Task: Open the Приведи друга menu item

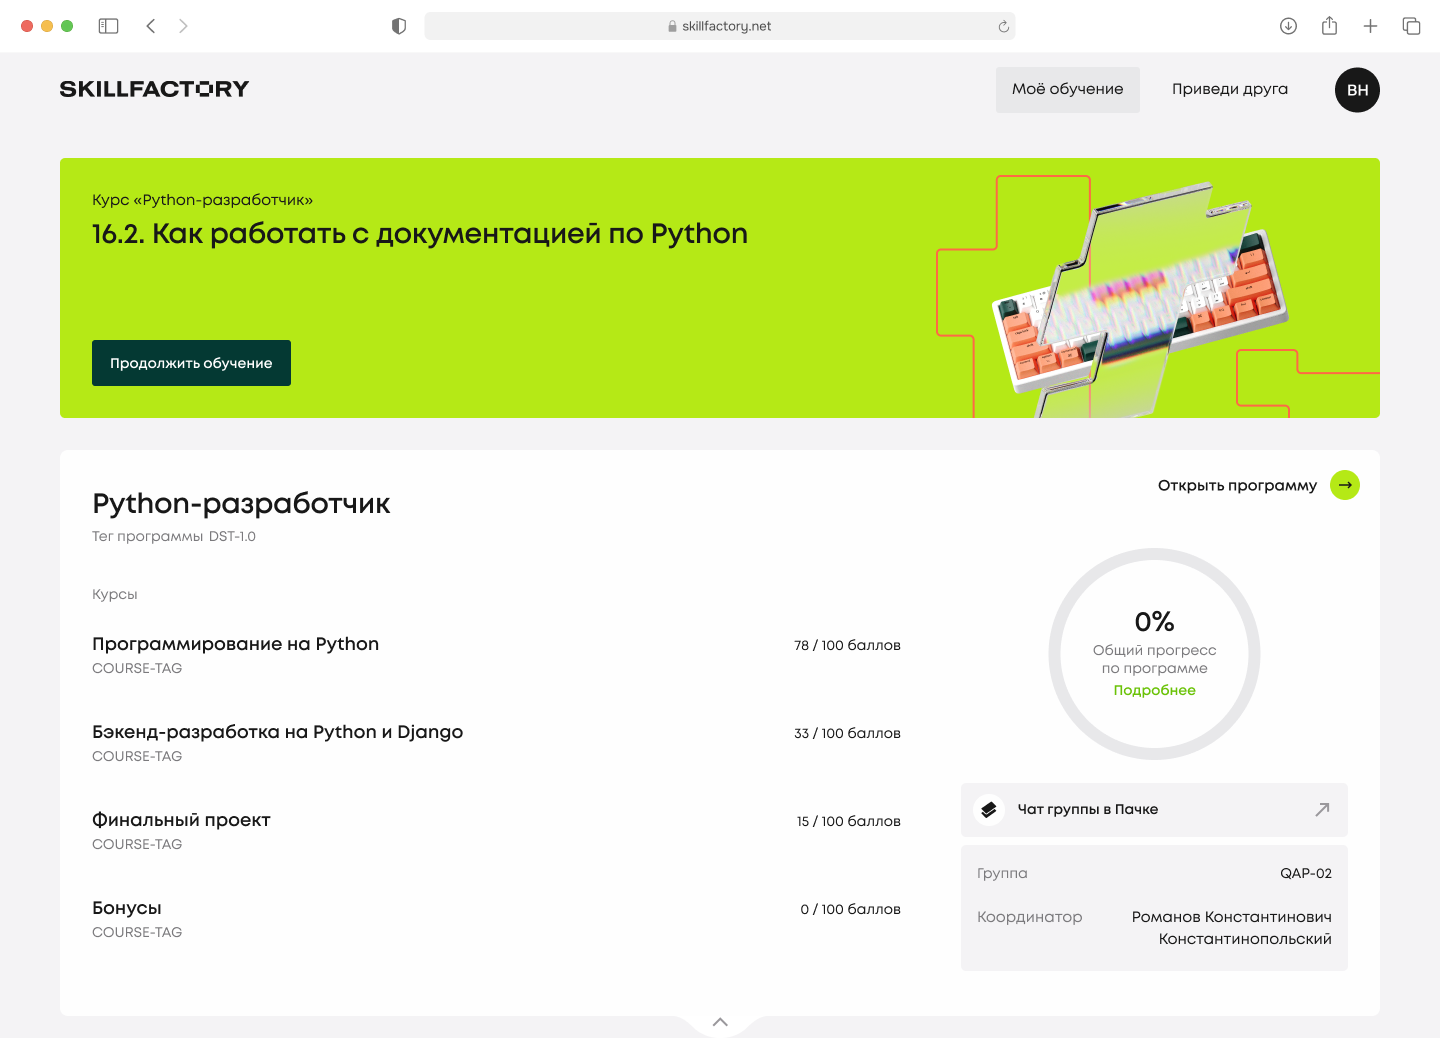Action: (x=1229, y=89)
